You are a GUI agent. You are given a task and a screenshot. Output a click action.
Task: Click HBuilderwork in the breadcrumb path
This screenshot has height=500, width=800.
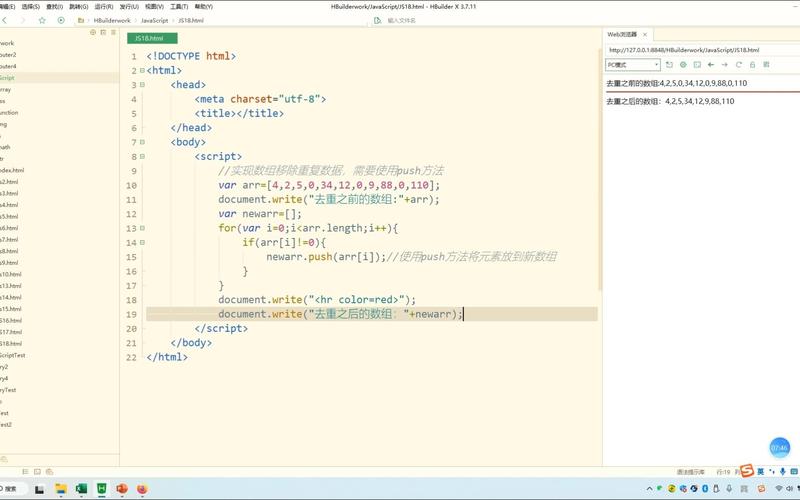112,20
